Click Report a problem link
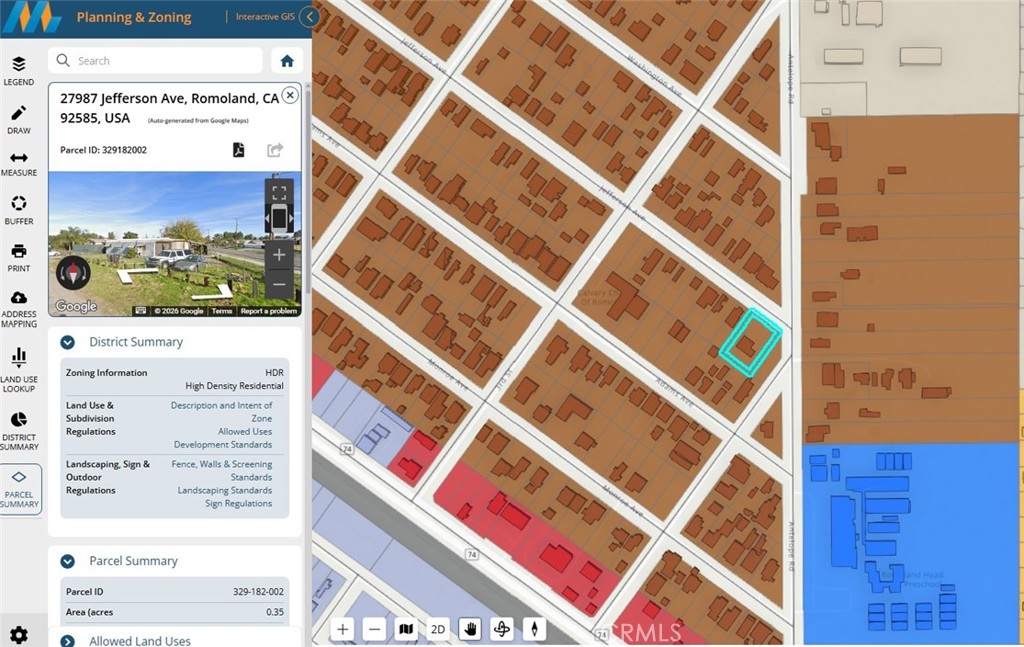Image resolution: width=1024 pixels, height=647 pixels. [268, 311]
